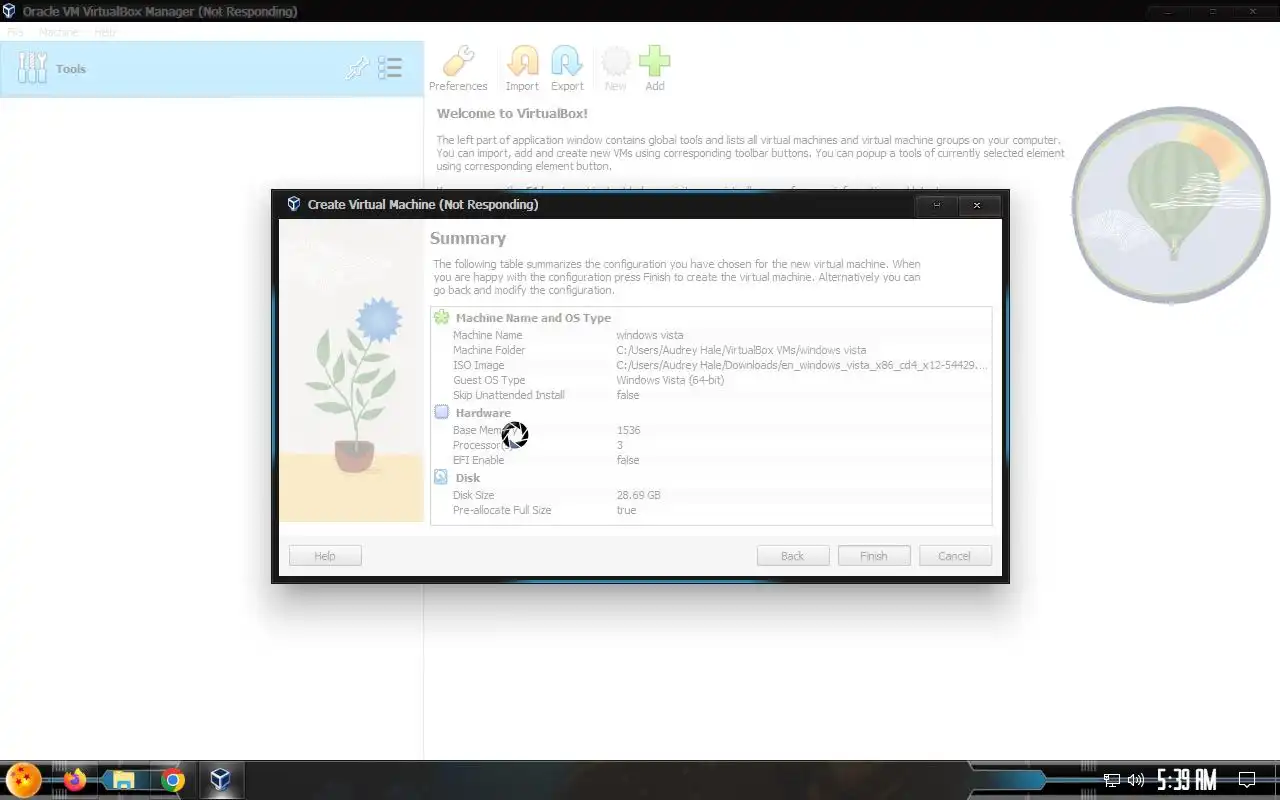
Task: Cancel the Create Virtual Machine wizard
Action: point(955,556)
